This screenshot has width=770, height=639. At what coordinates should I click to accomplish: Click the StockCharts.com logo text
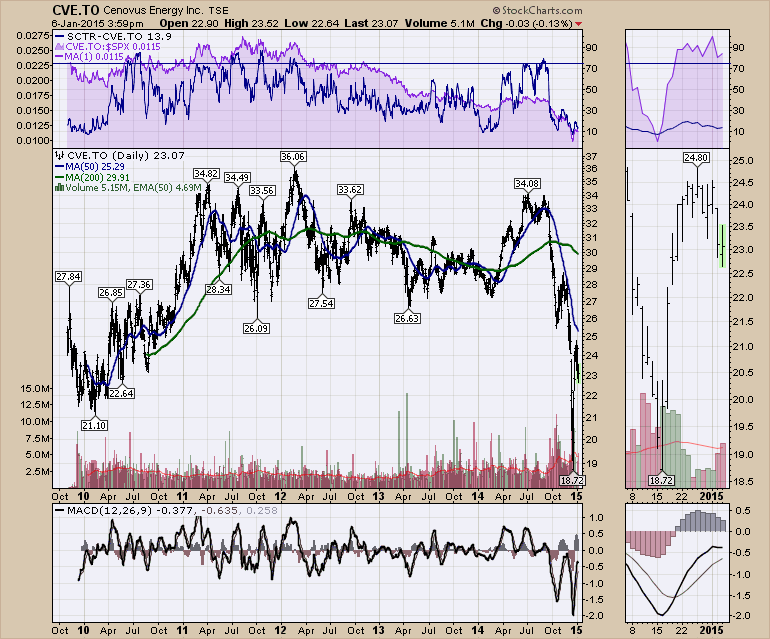tap(537, 10)
